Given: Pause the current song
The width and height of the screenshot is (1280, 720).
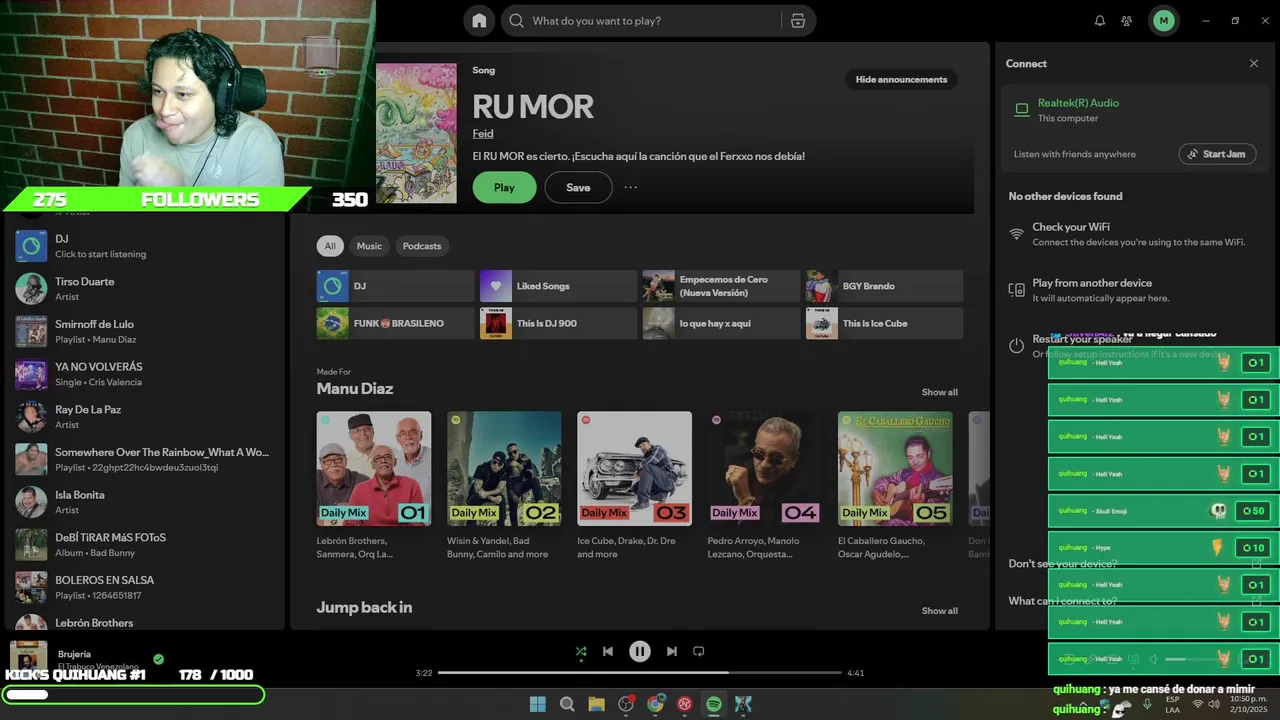Looking at the screenshot, I should (x=640, y=651).
